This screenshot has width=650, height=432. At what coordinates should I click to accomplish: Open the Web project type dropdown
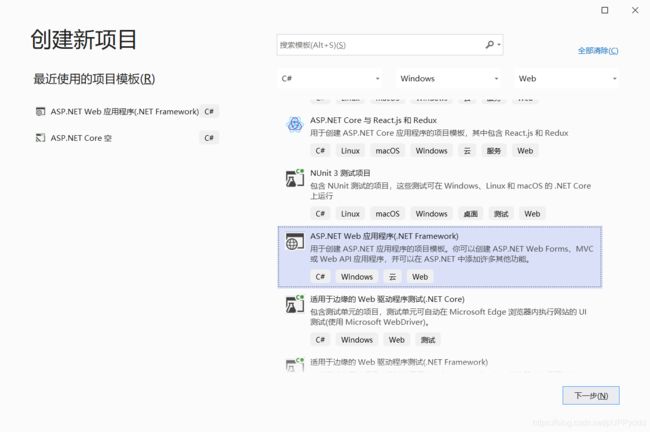click(x=566, y=78)
